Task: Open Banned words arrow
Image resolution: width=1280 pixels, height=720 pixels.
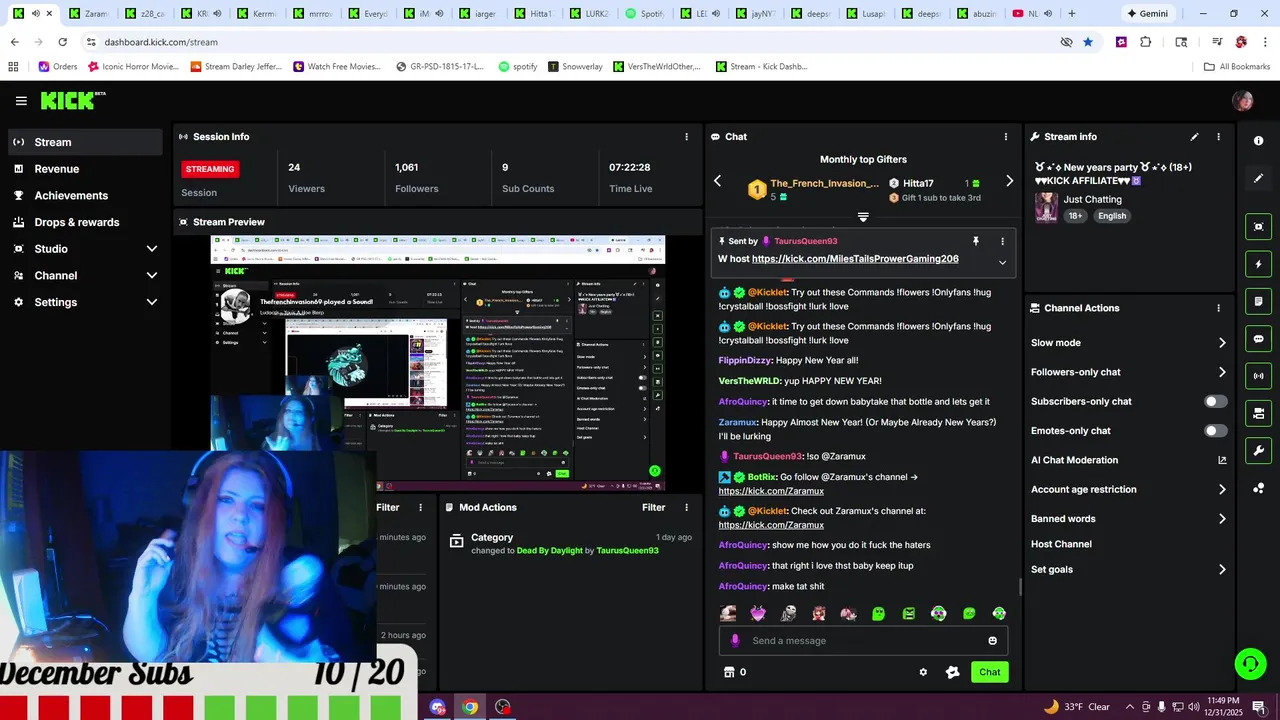Action: click(1222, 519)
